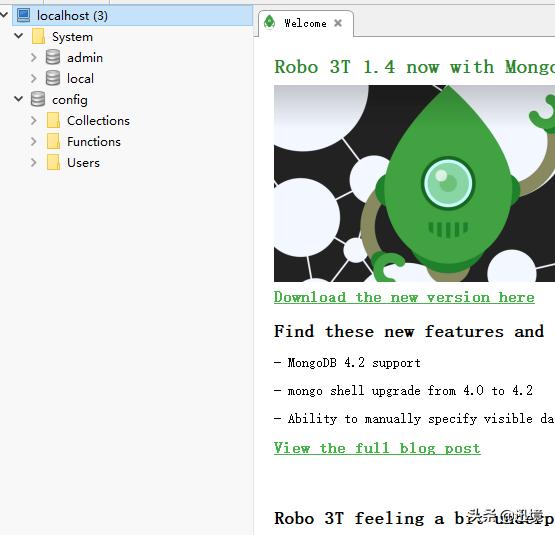This screenshot has width=555, height=535.
Task: Select the localhost (3) label
Action: [72, 16]
